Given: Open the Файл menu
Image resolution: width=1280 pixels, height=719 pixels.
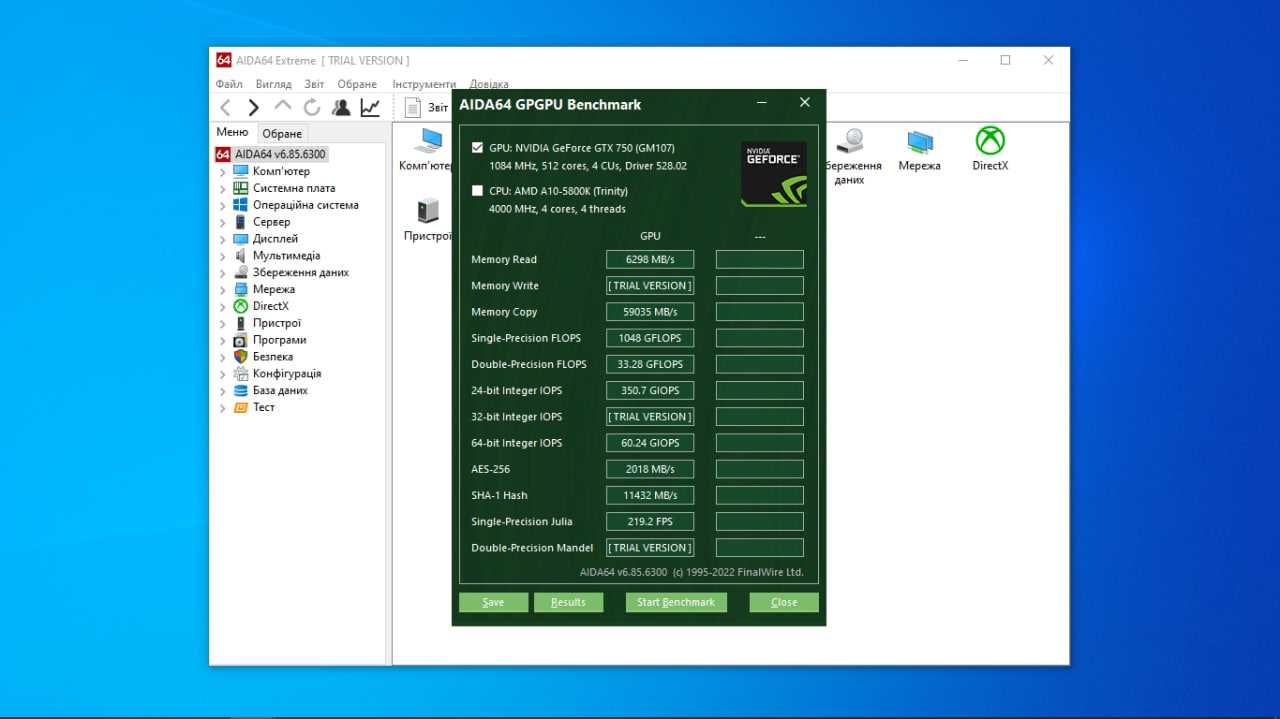Looking at the screenshot, I should [229, 84].
